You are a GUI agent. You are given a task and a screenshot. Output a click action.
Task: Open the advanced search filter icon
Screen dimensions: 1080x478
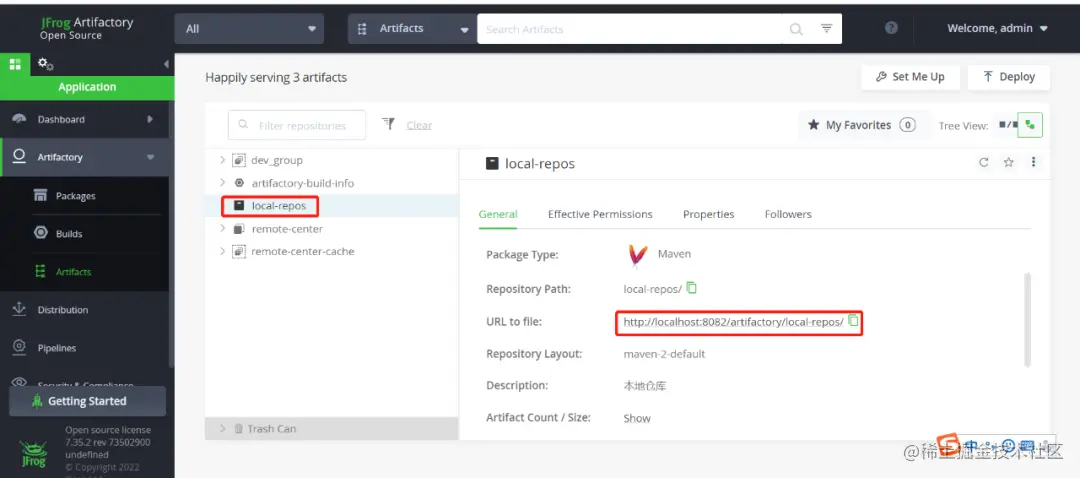point(827,29)
